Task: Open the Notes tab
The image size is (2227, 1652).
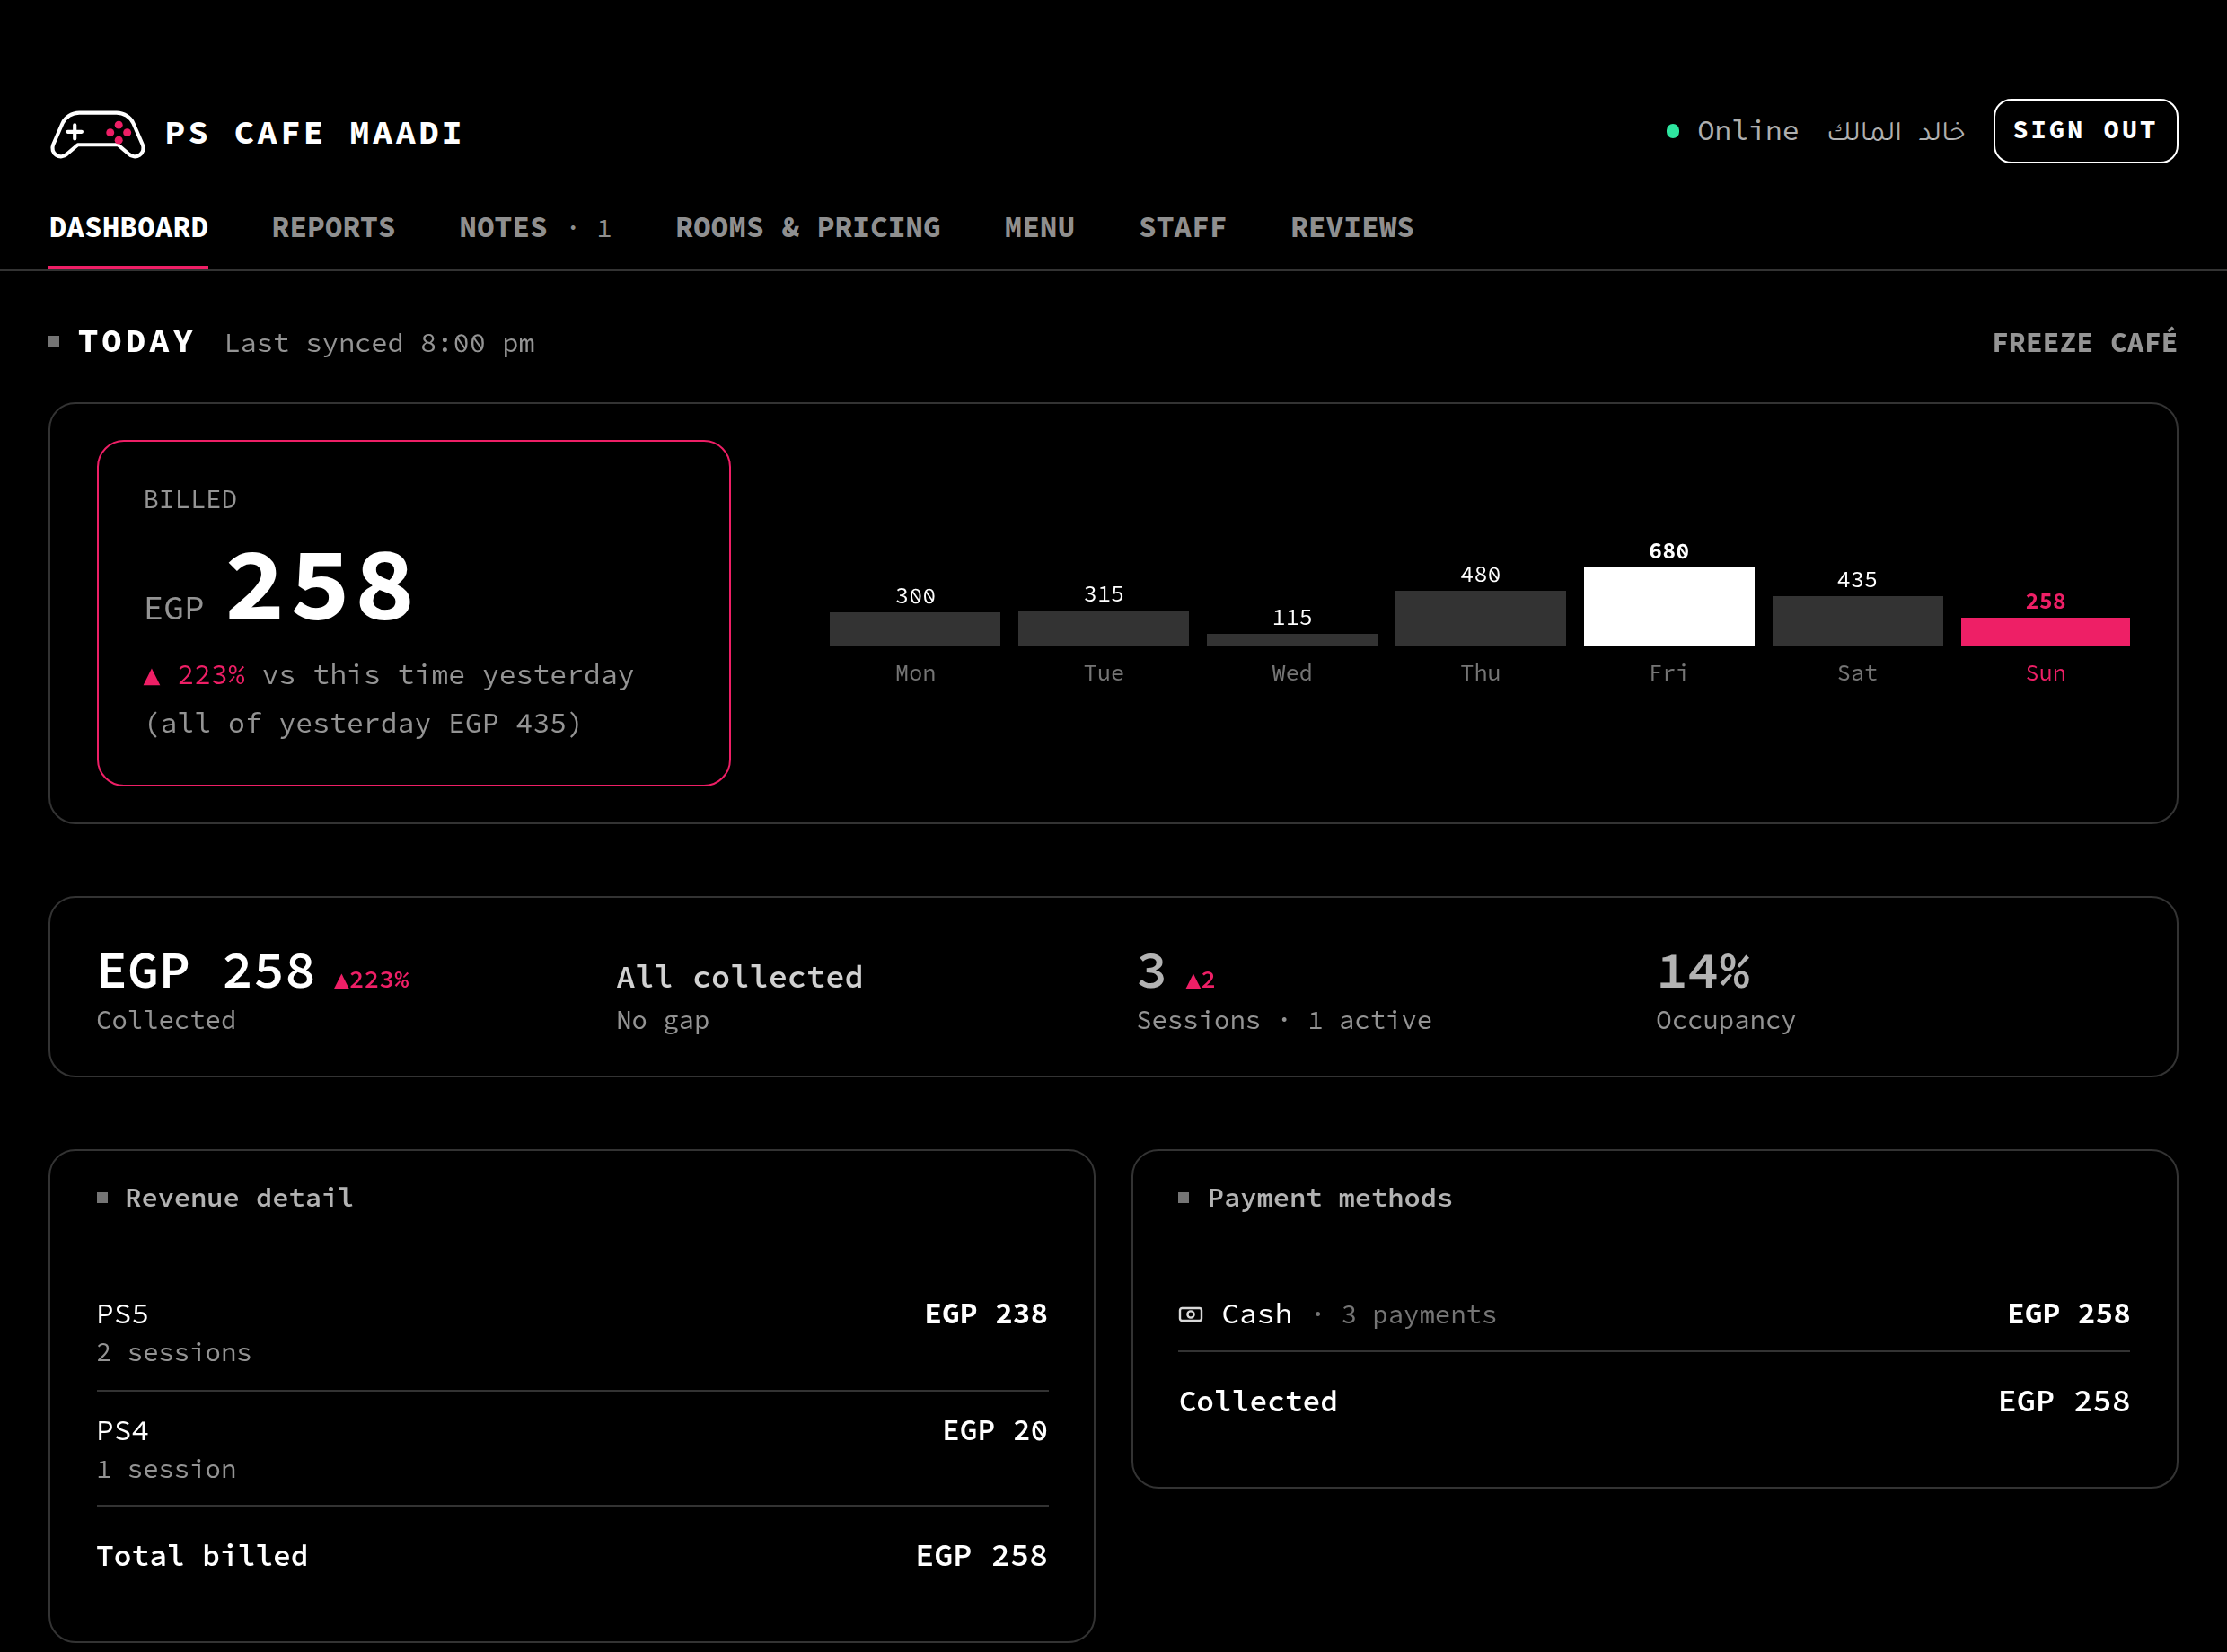Action: pos(535,228)
